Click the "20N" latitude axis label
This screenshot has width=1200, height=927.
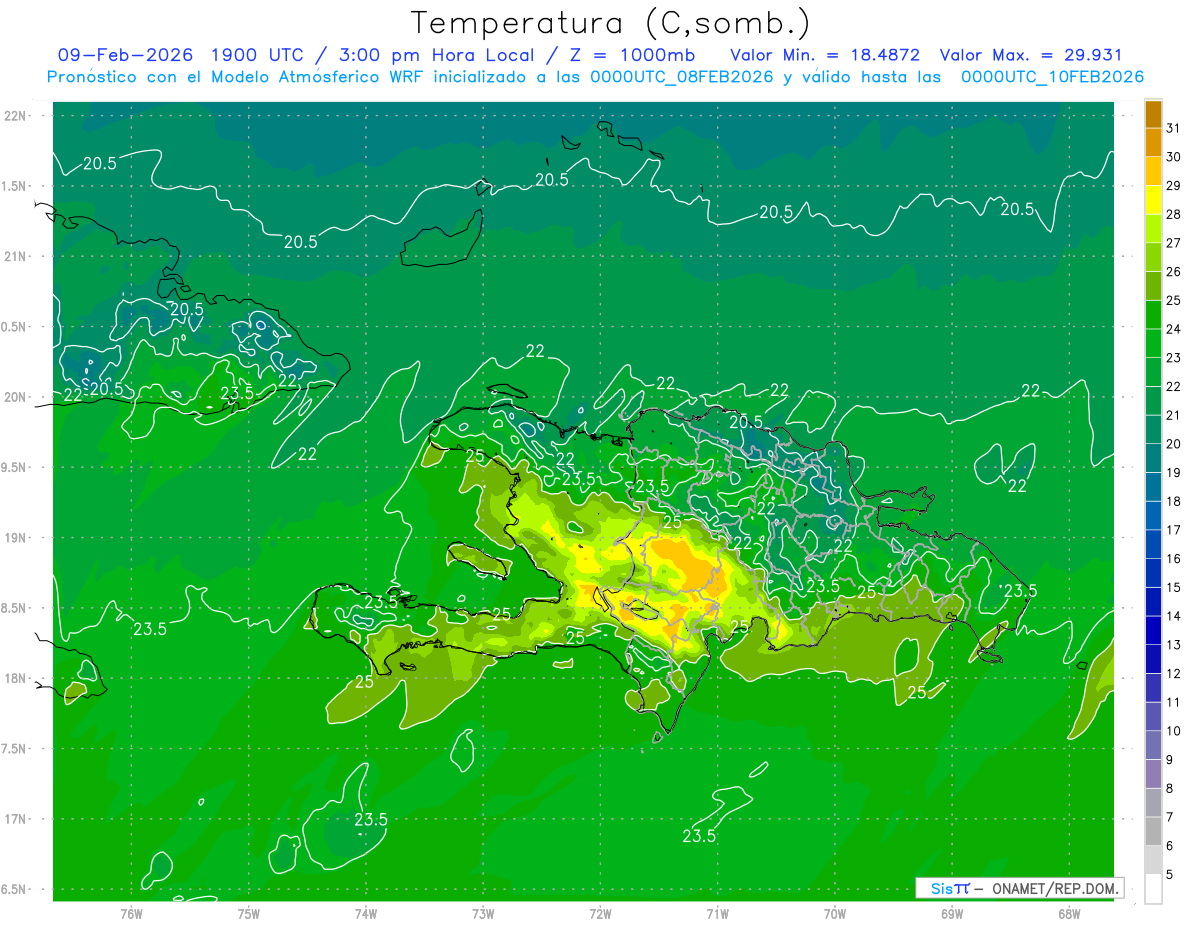point(15,397)
